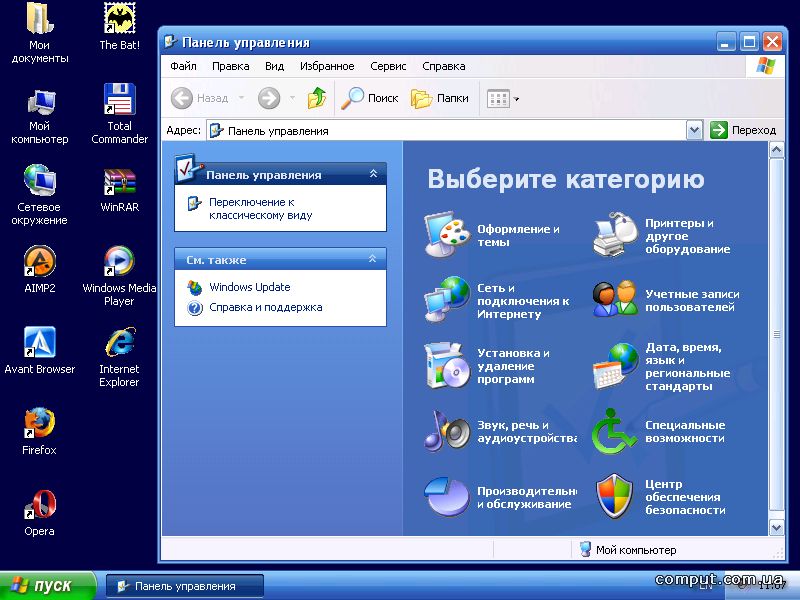The width and height of the screenshot is (800, 600).
Task: Open the Windows Update link
Action: (x=249, y=287)
